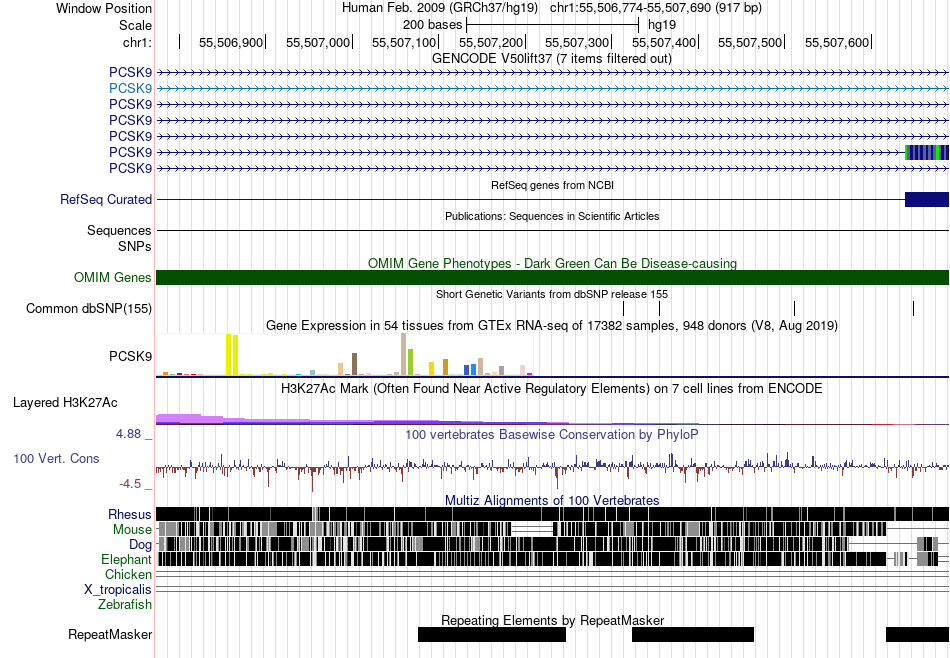Click the chr1: ruler label
The height and width of the screenshot is (658, 950).
tap(137, 42)
